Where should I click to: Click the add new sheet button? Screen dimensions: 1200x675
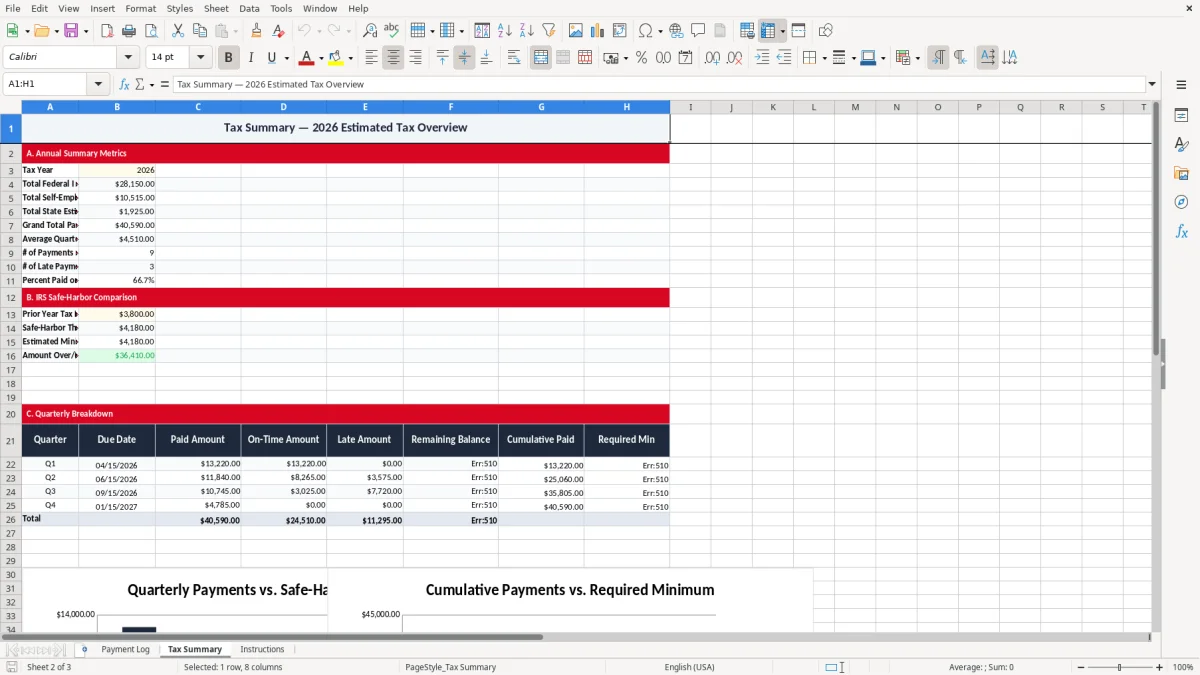coord(84,649)
